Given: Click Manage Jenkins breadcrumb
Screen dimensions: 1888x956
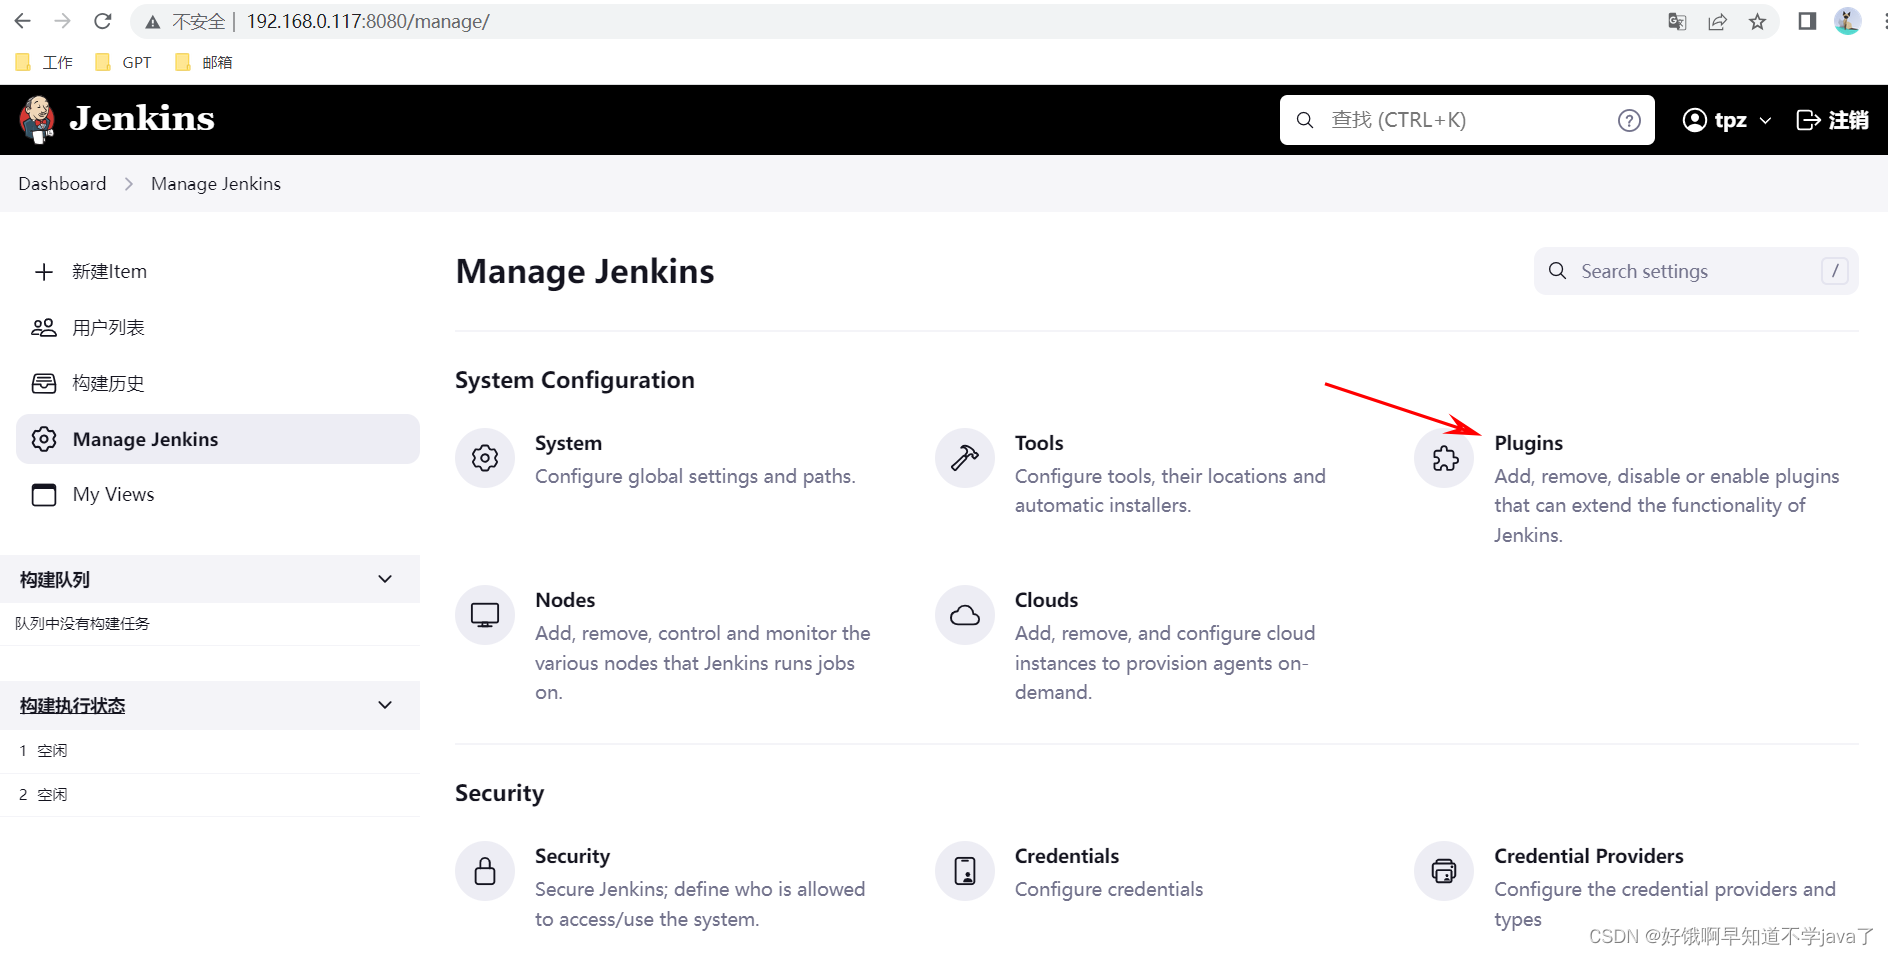Looking at the screenshot, I should (x=216, y=184).
